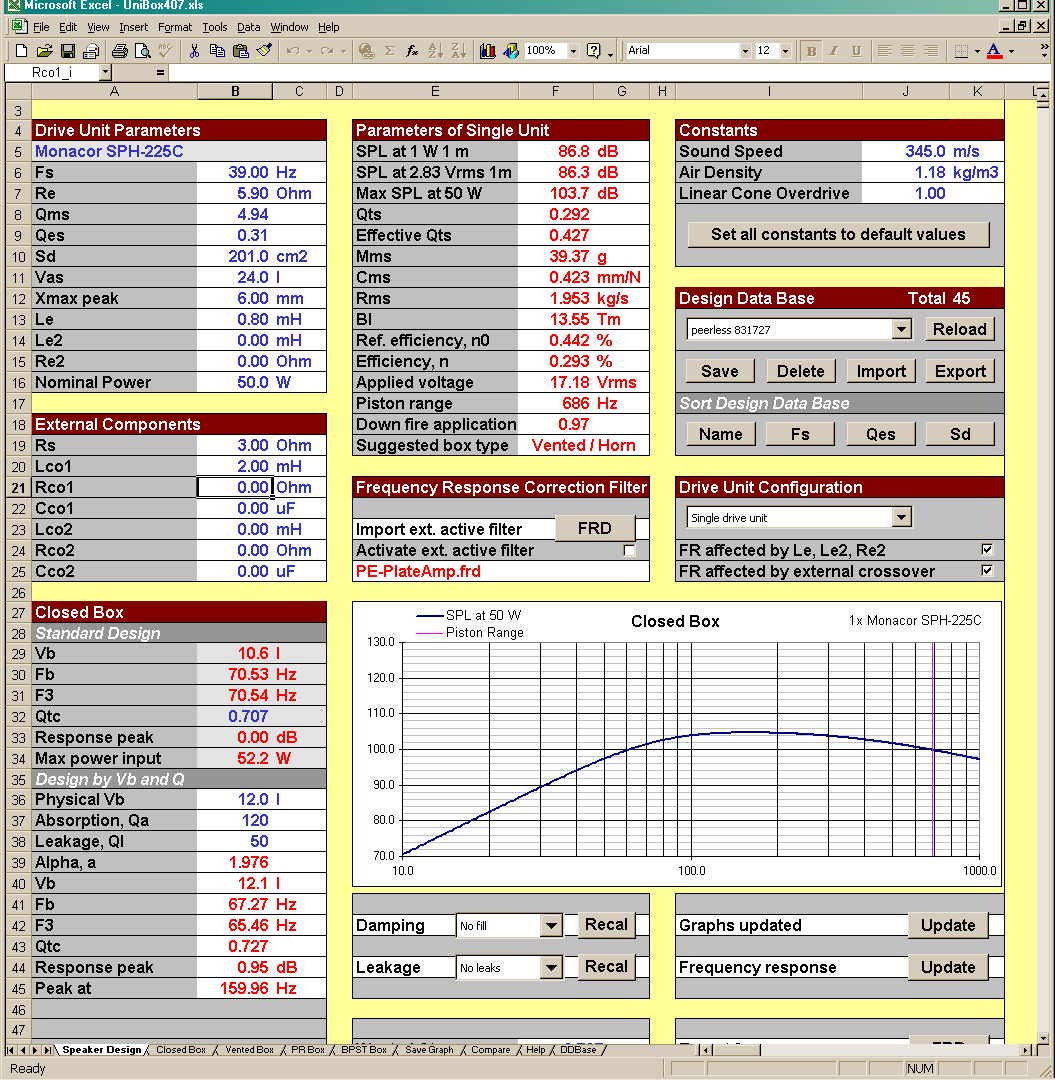Click Set all constants to default values

click(838, 235)
